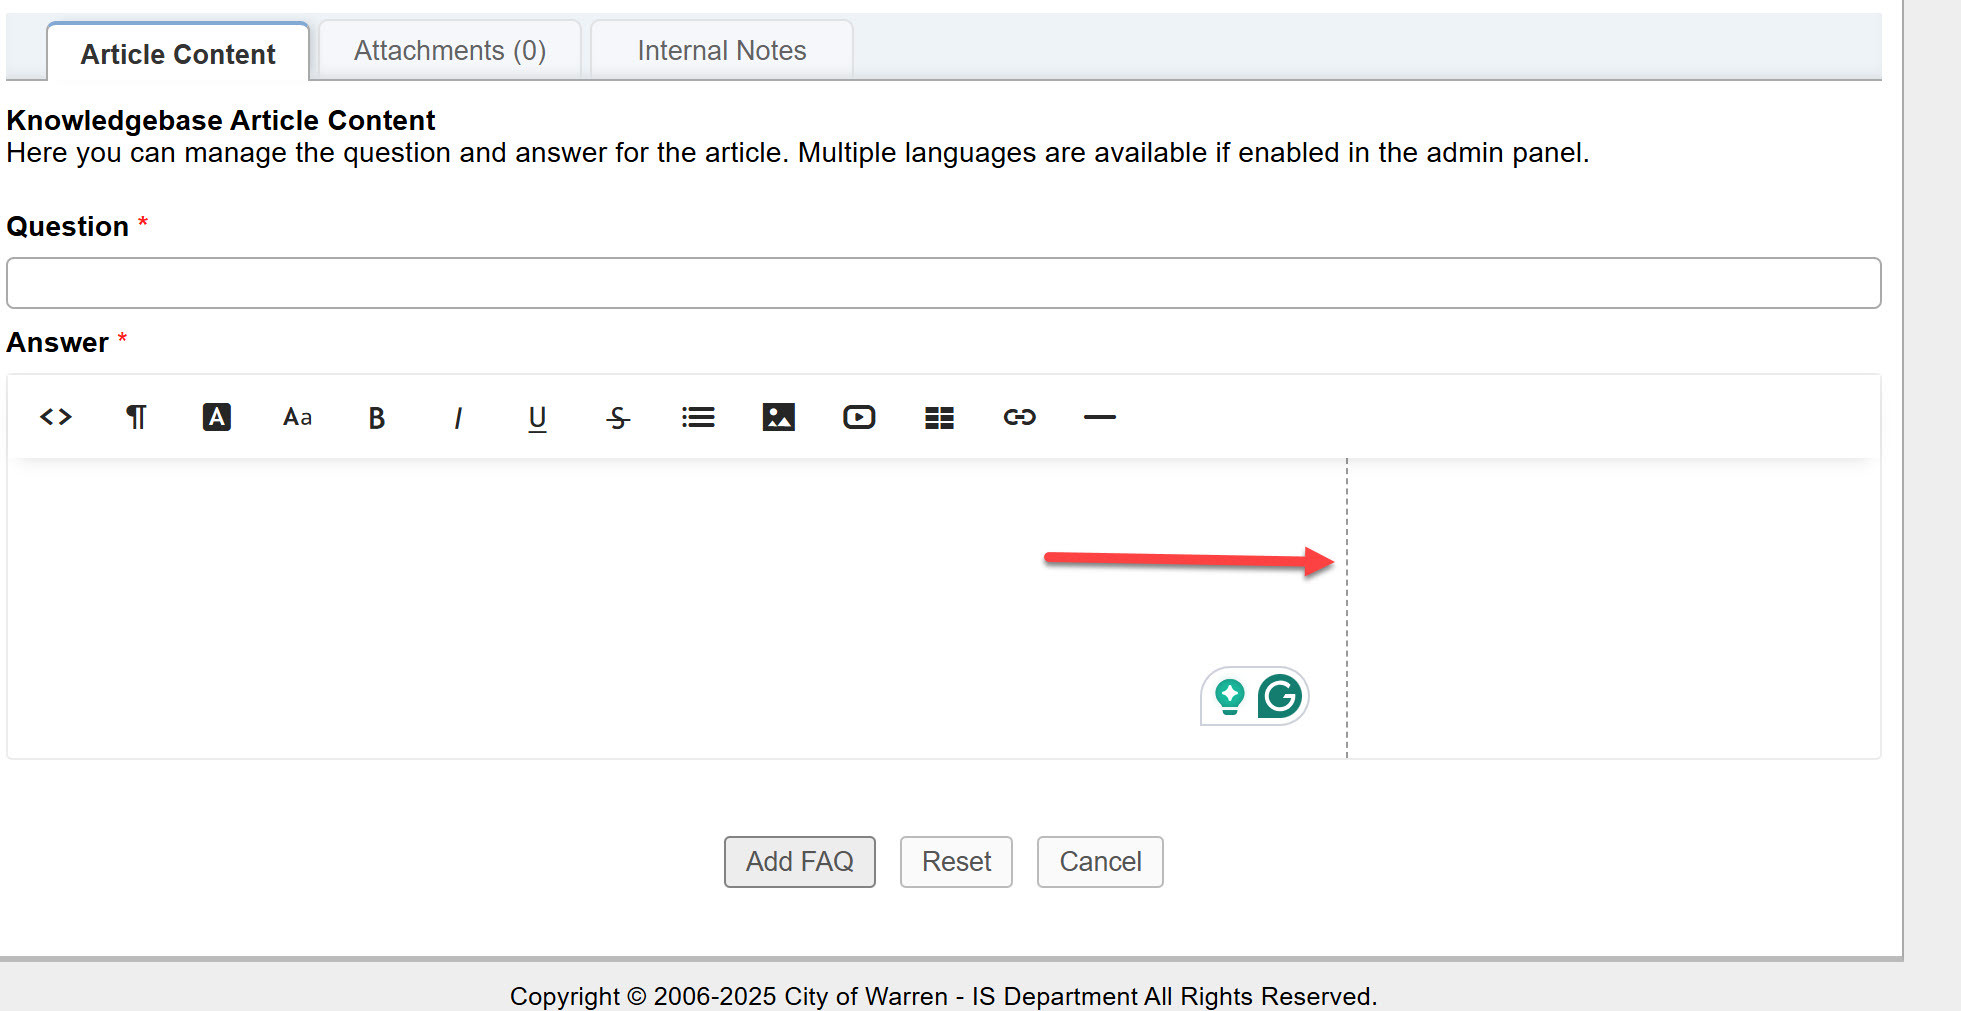This screenshot has height=1011, width=1961.
Task: Insert an image into the answer
Action: (778, 417)
